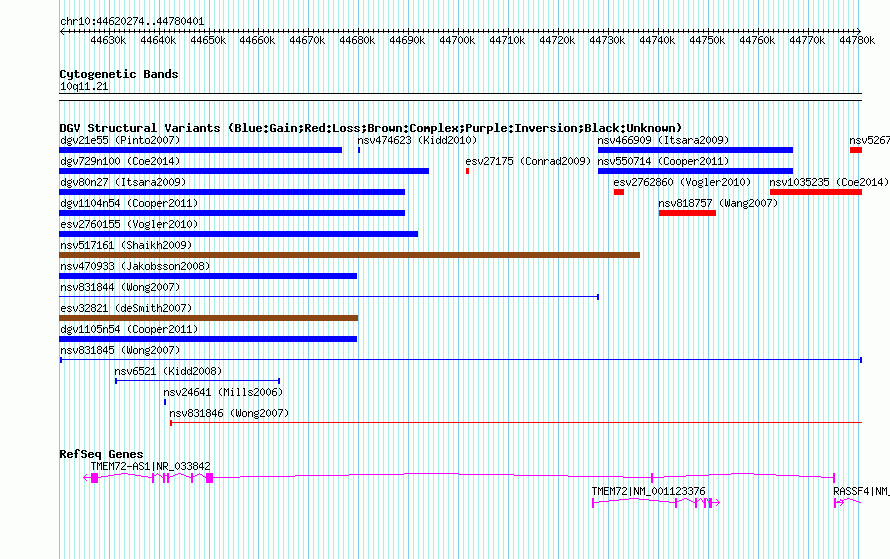
Task: Open the esv27175 (Conrad2009) label
Action: (528, 161)
